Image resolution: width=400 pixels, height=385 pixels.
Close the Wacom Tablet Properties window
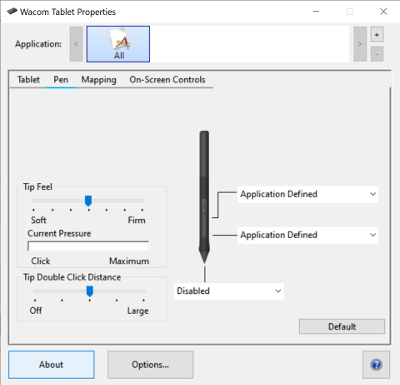[383, 12]
